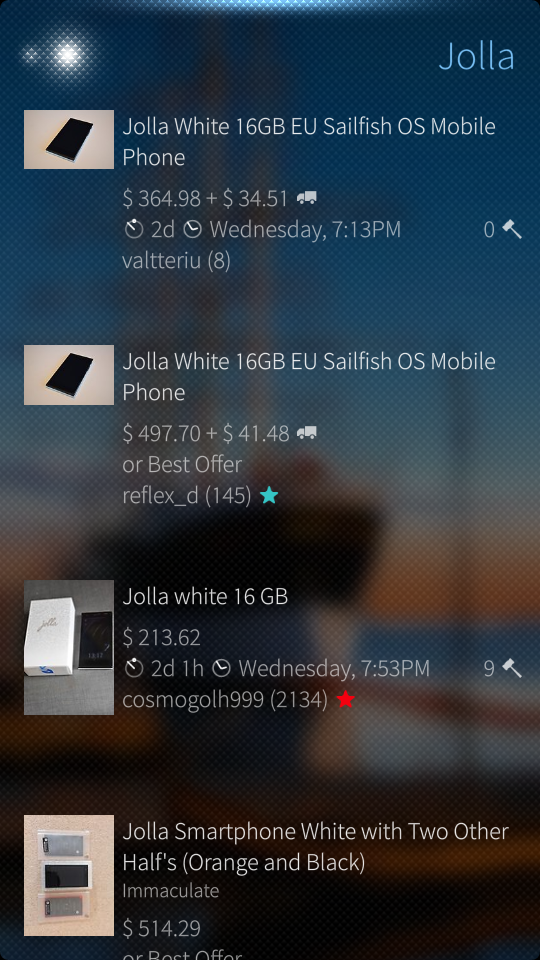Viewport: 540px width, 960px height.
Task: Click thumbnail of three Other Half covers
Action: pos(69,875)
